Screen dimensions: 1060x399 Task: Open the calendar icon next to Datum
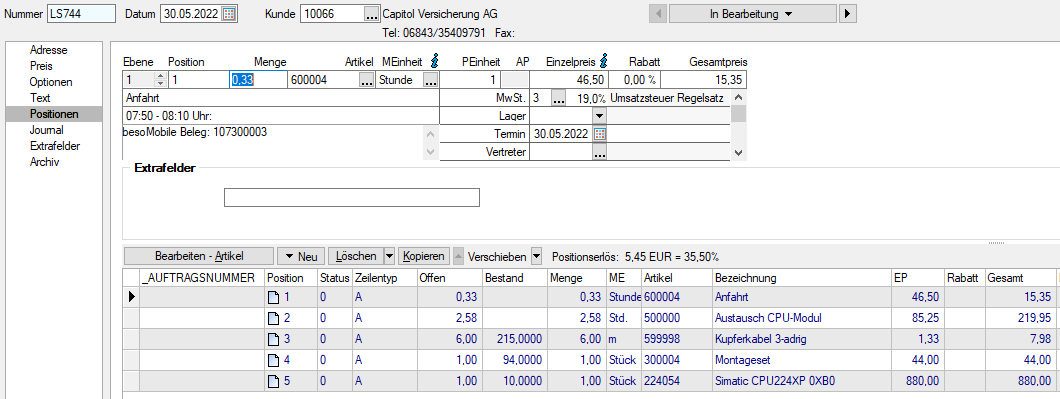tap(230, 13)
